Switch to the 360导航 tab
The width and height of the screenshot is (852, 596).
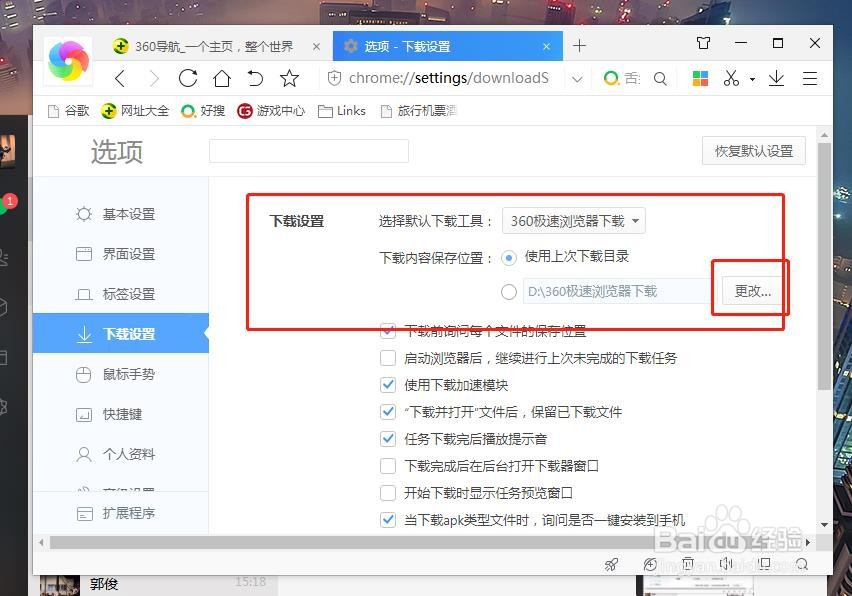click(218, 45)
